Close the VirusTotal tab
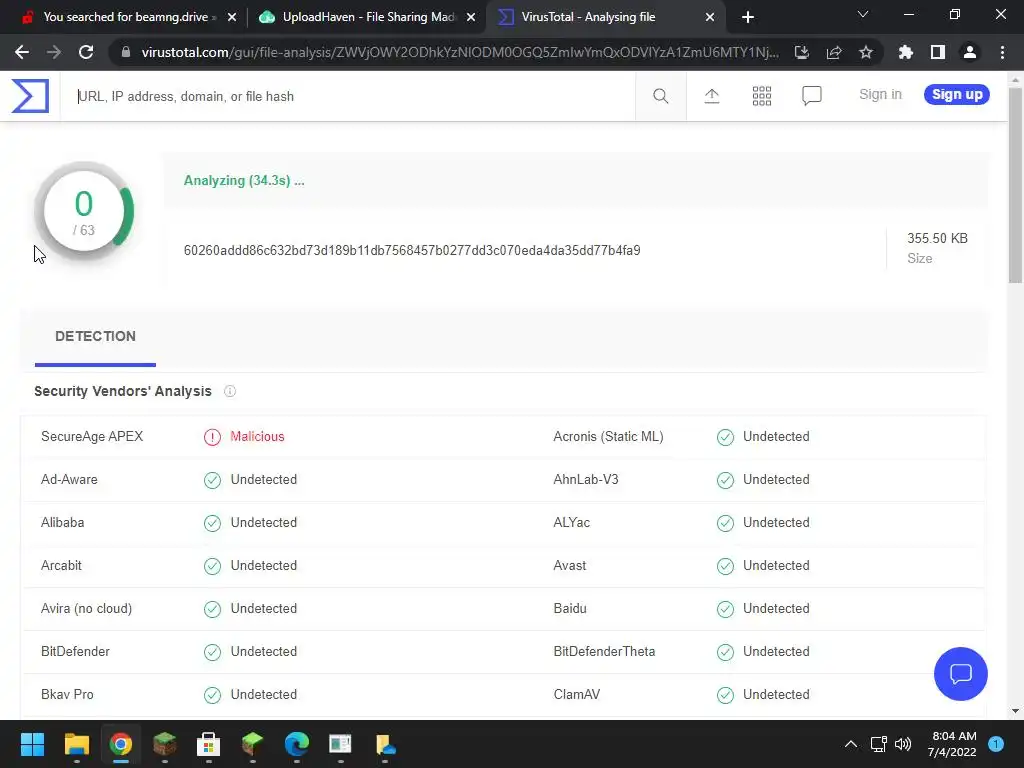 710,17
